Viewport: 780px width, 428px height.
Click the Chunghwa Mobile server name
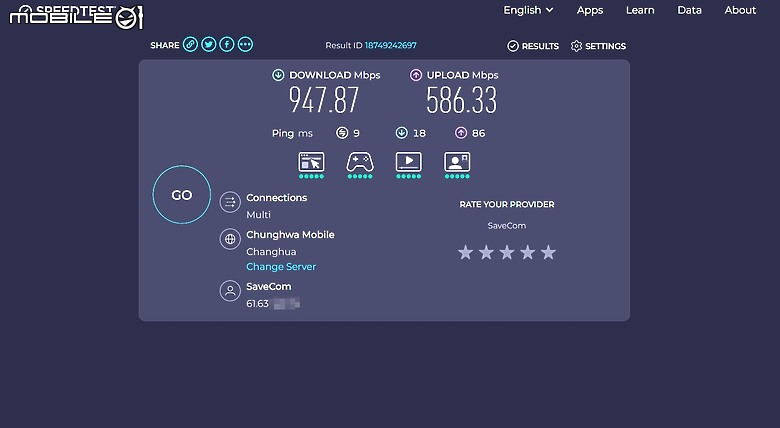[x=290, y=235]
